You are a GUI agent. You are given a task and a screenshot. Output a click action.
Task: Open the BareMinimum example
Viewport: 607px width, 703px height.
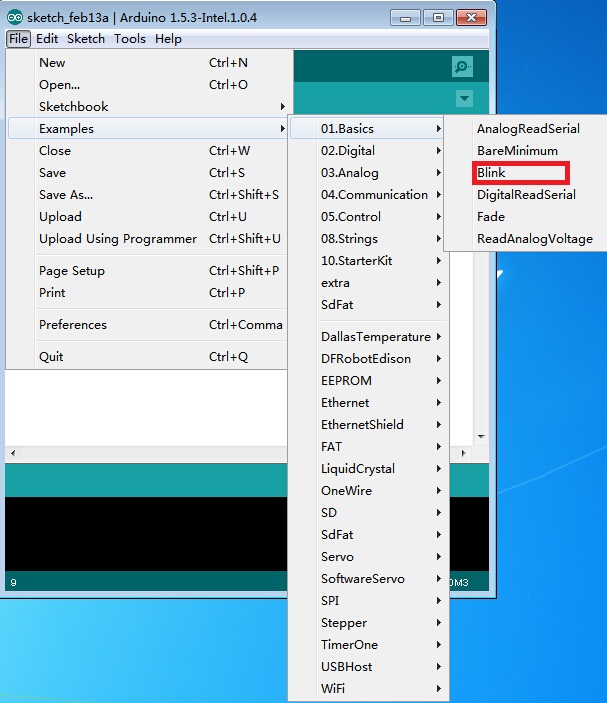coord(528,151)
